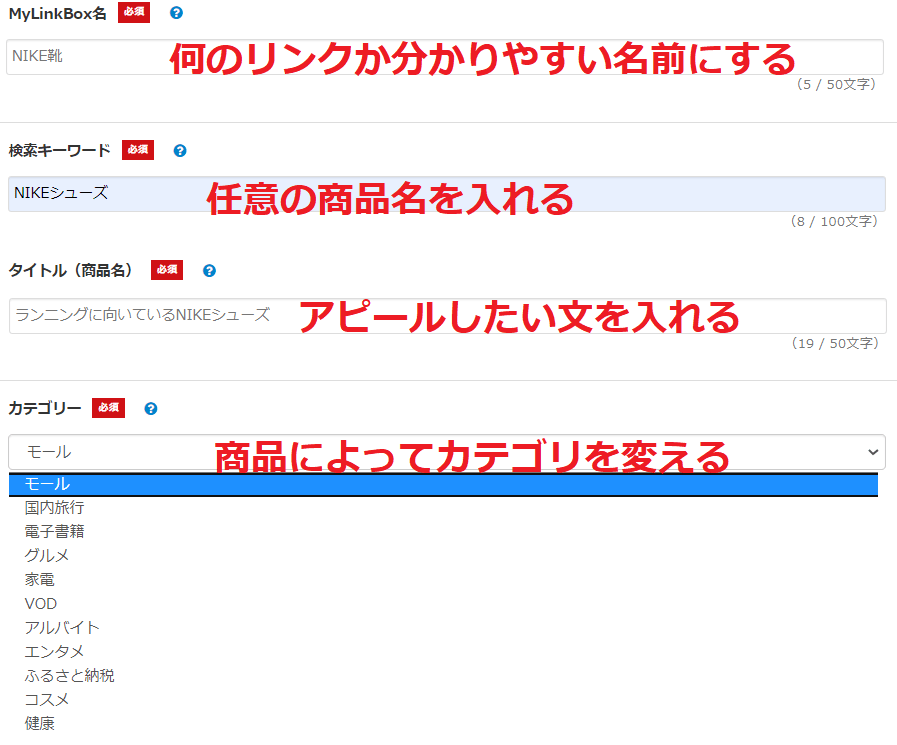Select 家電 category option
Viewport: 897px width, 745px height.
point(443,580)
